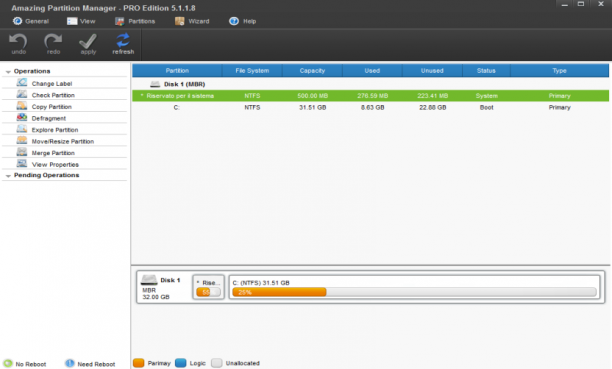Click the orange Primary legend swatch
The width and height of the screenshot is (612, 369).
[139, 363]
